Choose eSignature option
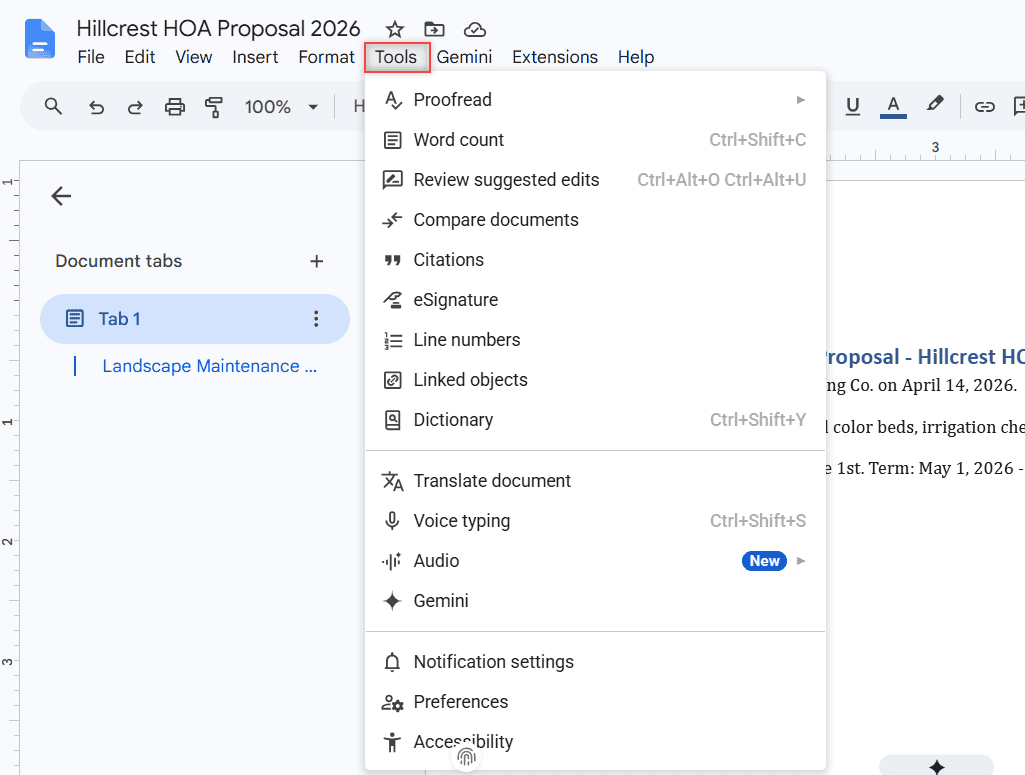 [596, 300]
